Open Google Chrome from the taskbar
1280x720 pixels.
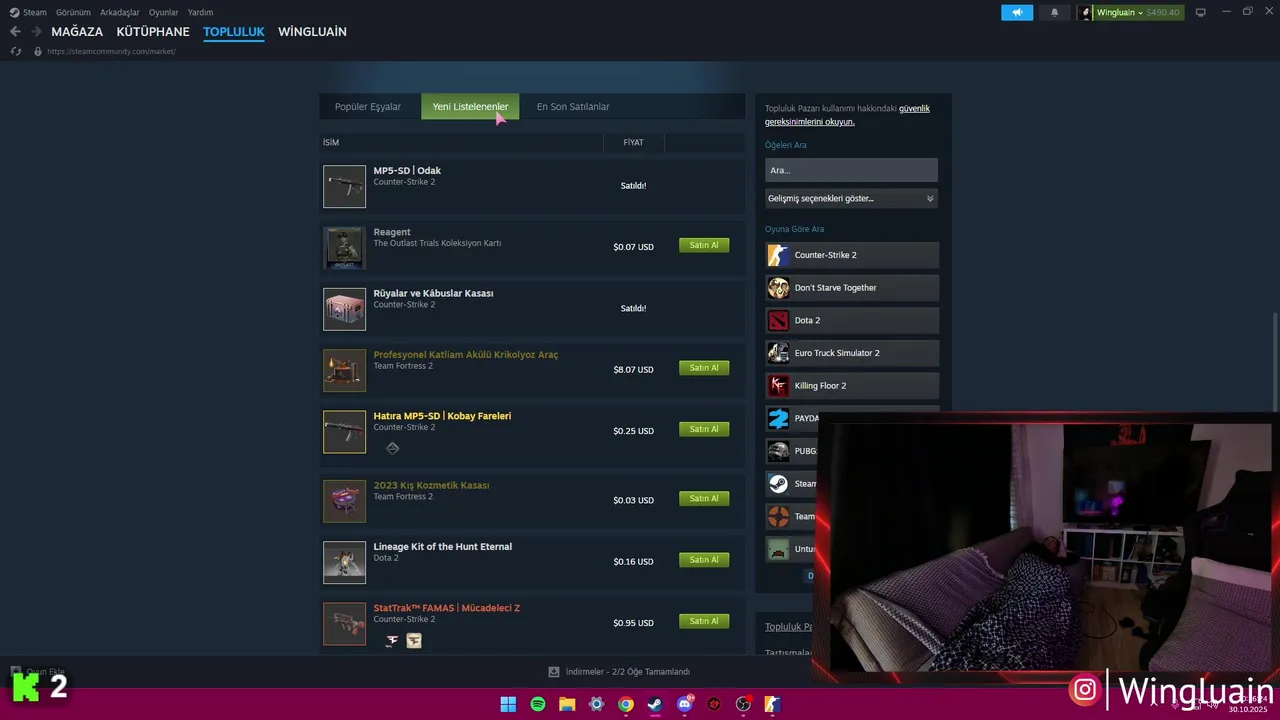coord(626,704)
